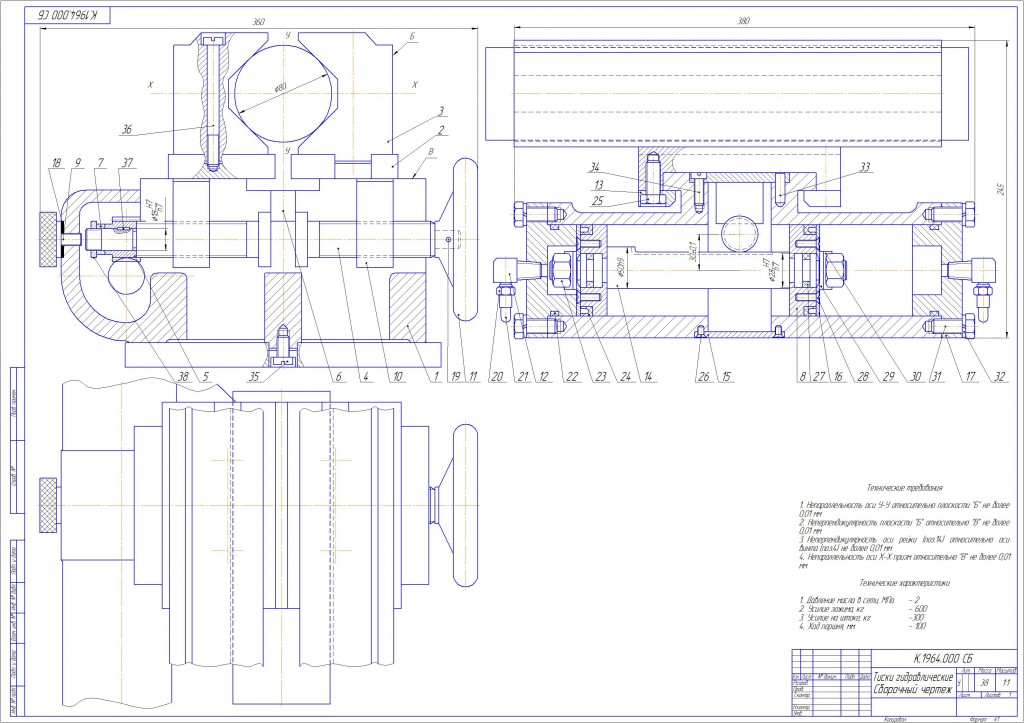Screen dimensions: 1024x723
Task: Click part callout number 25
Action: [598, 201]
